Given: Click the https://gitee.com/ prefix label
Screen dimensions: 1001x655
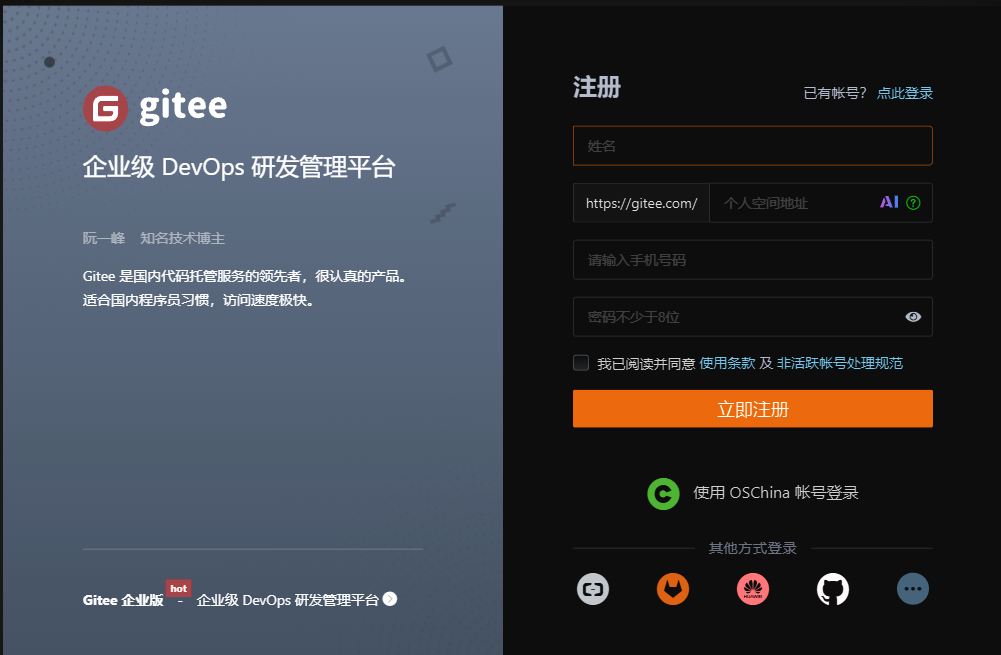Looking at the screenshot, I should click(642, 203).
